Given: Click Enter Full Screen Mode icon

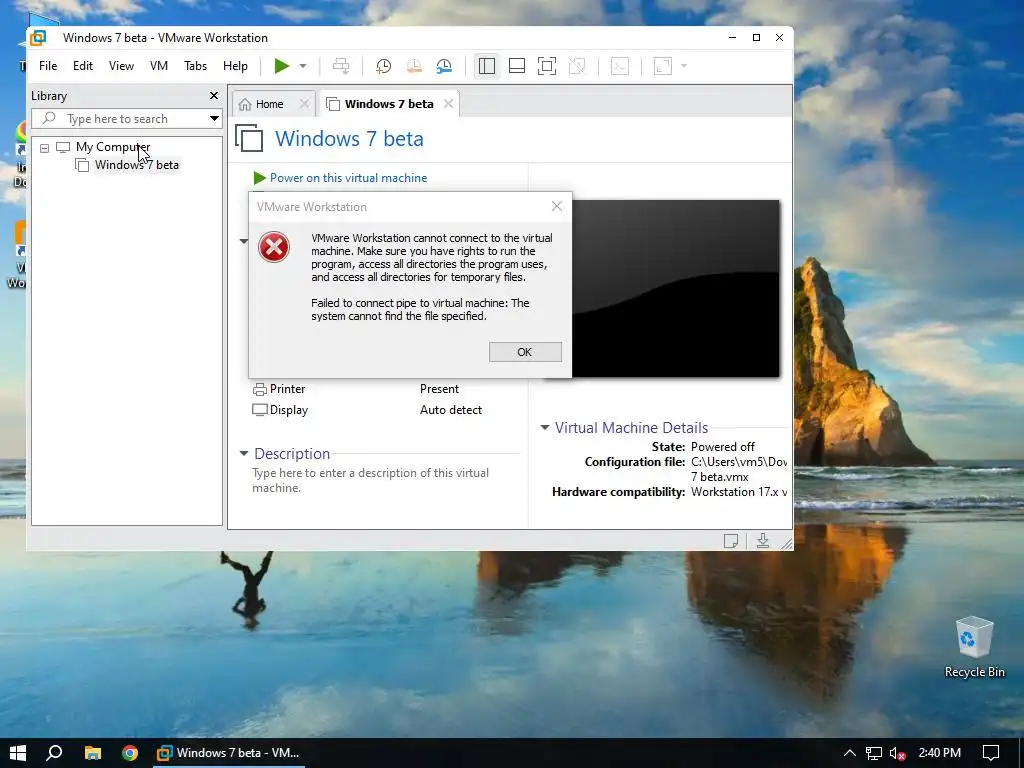Looking at the screenshot, I should click(x=547, y=66).
